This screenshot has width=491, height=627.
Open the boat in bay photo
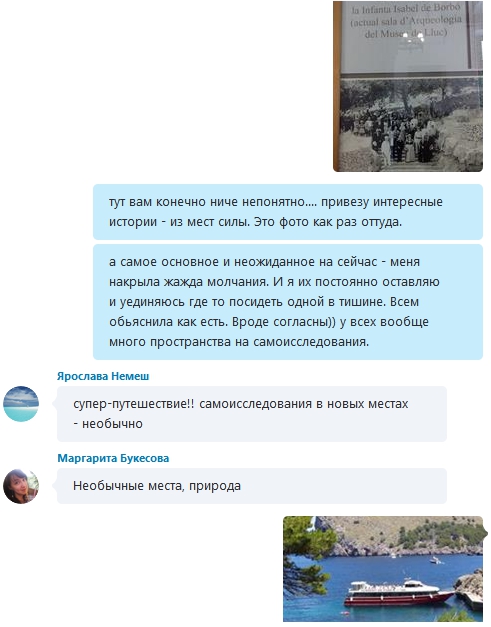tap(383, 569)
